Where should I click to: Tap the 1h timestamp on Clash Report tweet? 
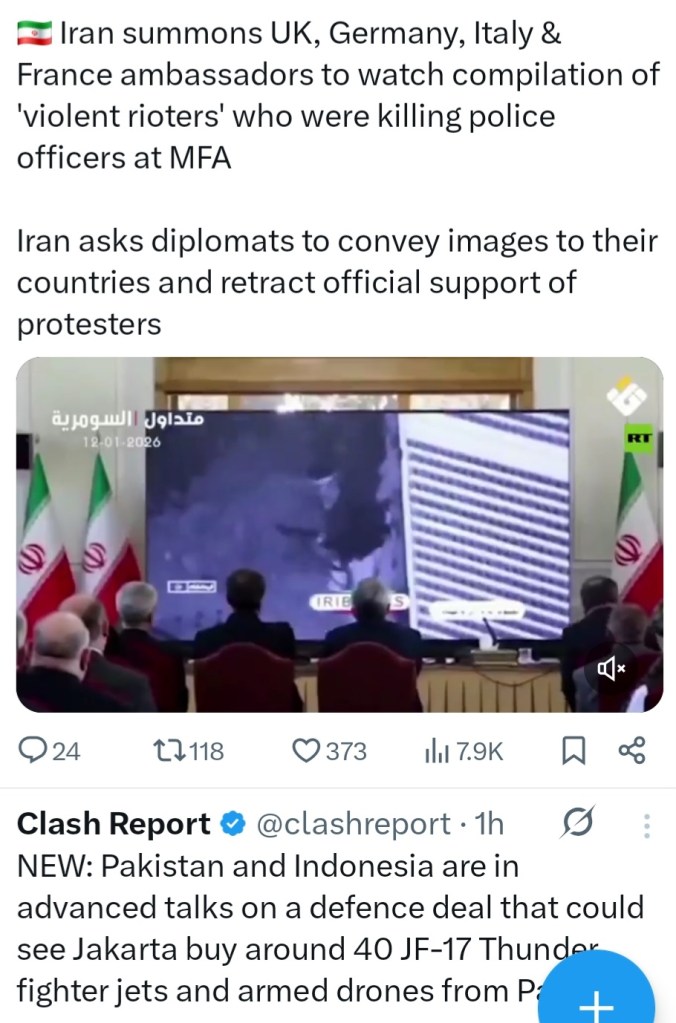pyautogui.click(x=489, y=824)
